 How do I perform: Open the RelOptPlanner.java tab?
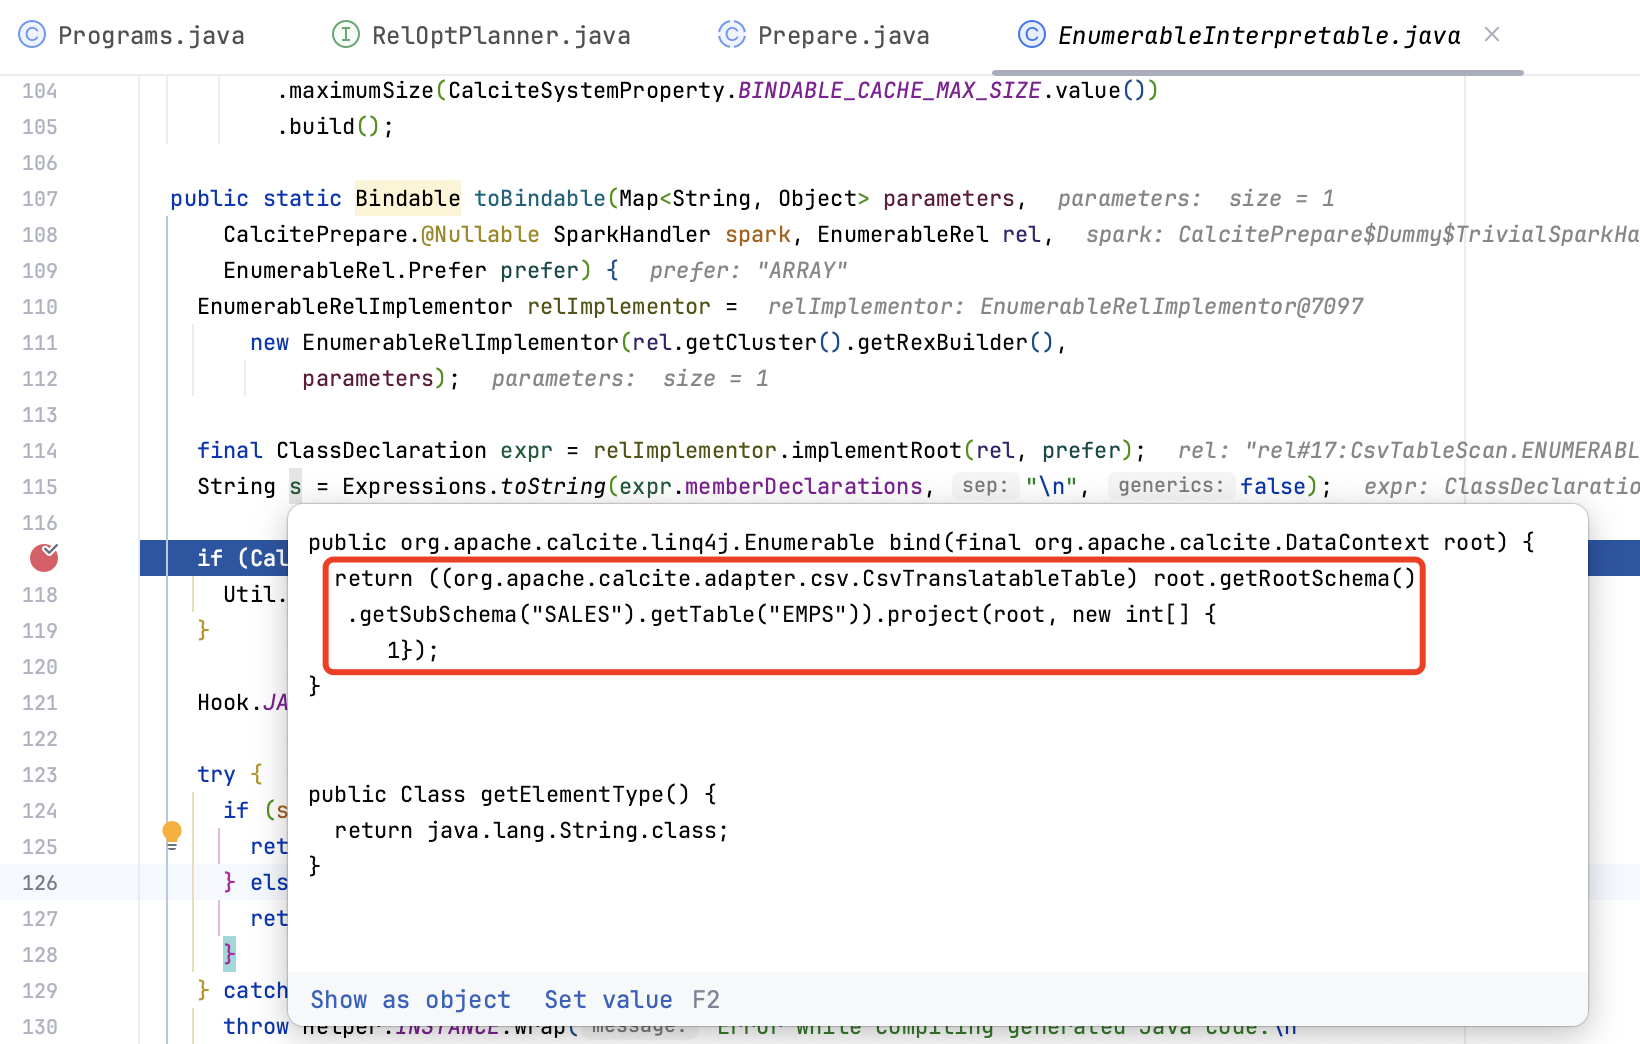(x=500, y=36)
